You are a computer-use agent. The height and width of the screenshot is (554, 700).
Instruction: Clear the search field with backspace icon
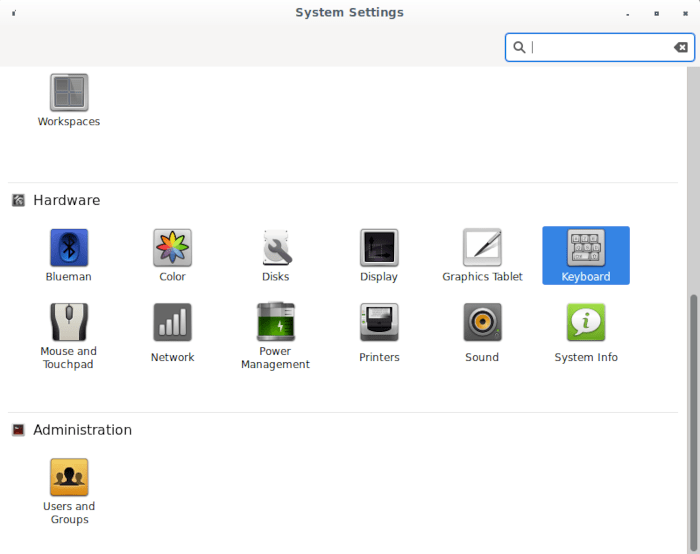tap(680, 47)
